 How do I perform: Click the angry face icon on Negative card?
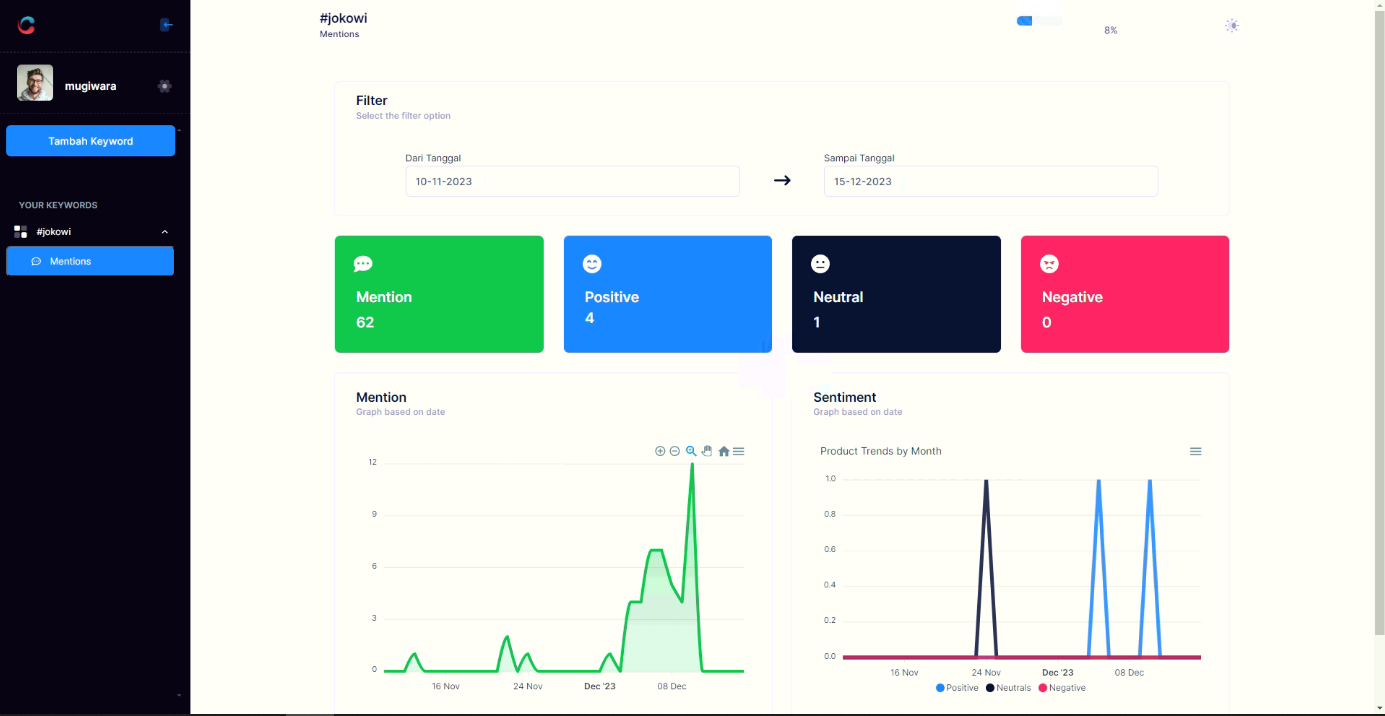[x=1049, y=264]
